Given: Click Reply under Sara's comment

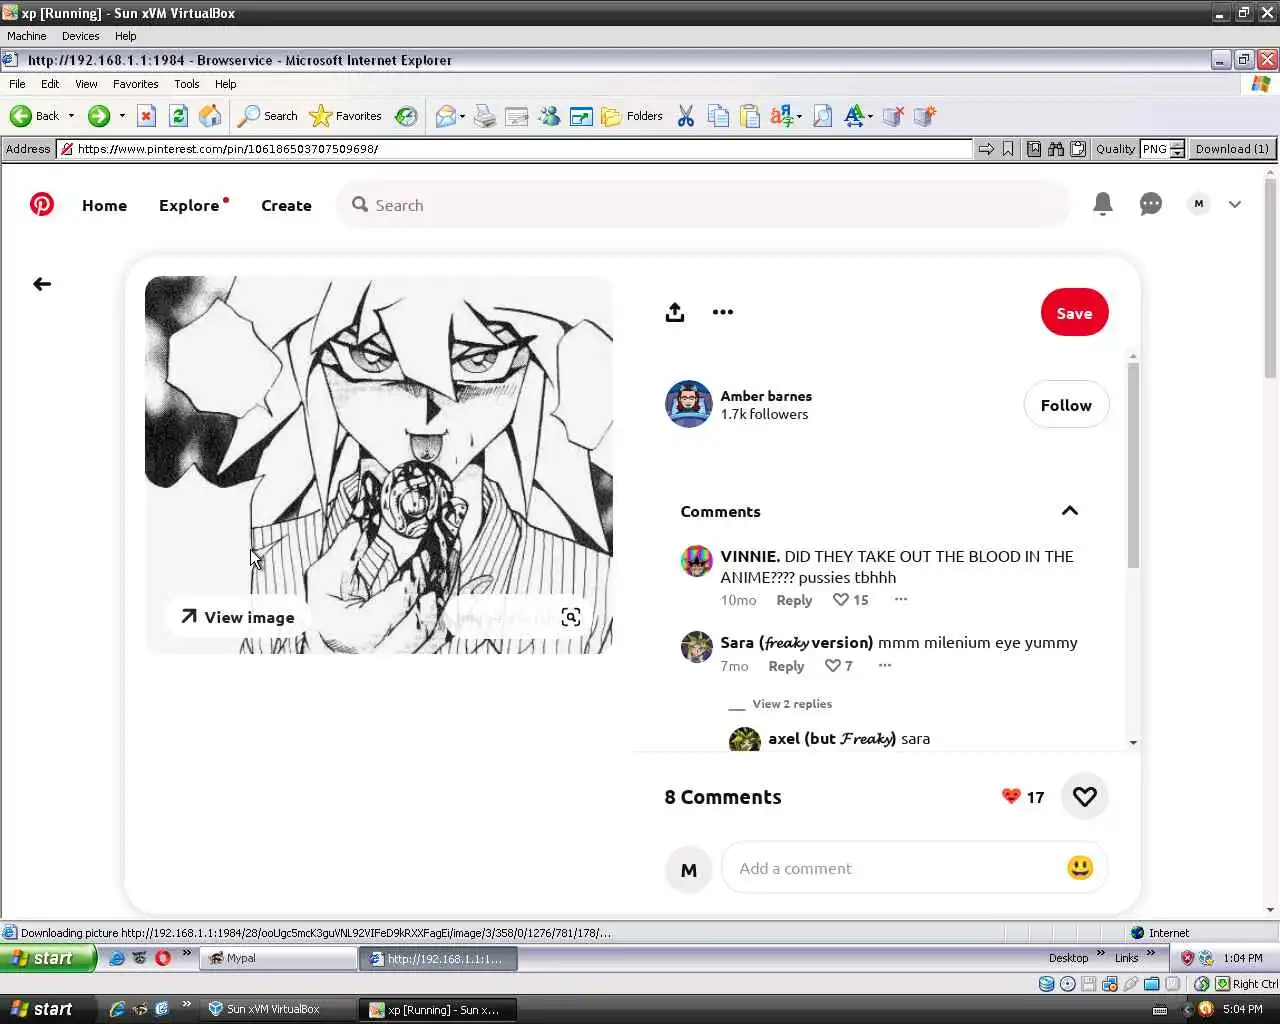Looking at the screenshot, I should point(786,666).
